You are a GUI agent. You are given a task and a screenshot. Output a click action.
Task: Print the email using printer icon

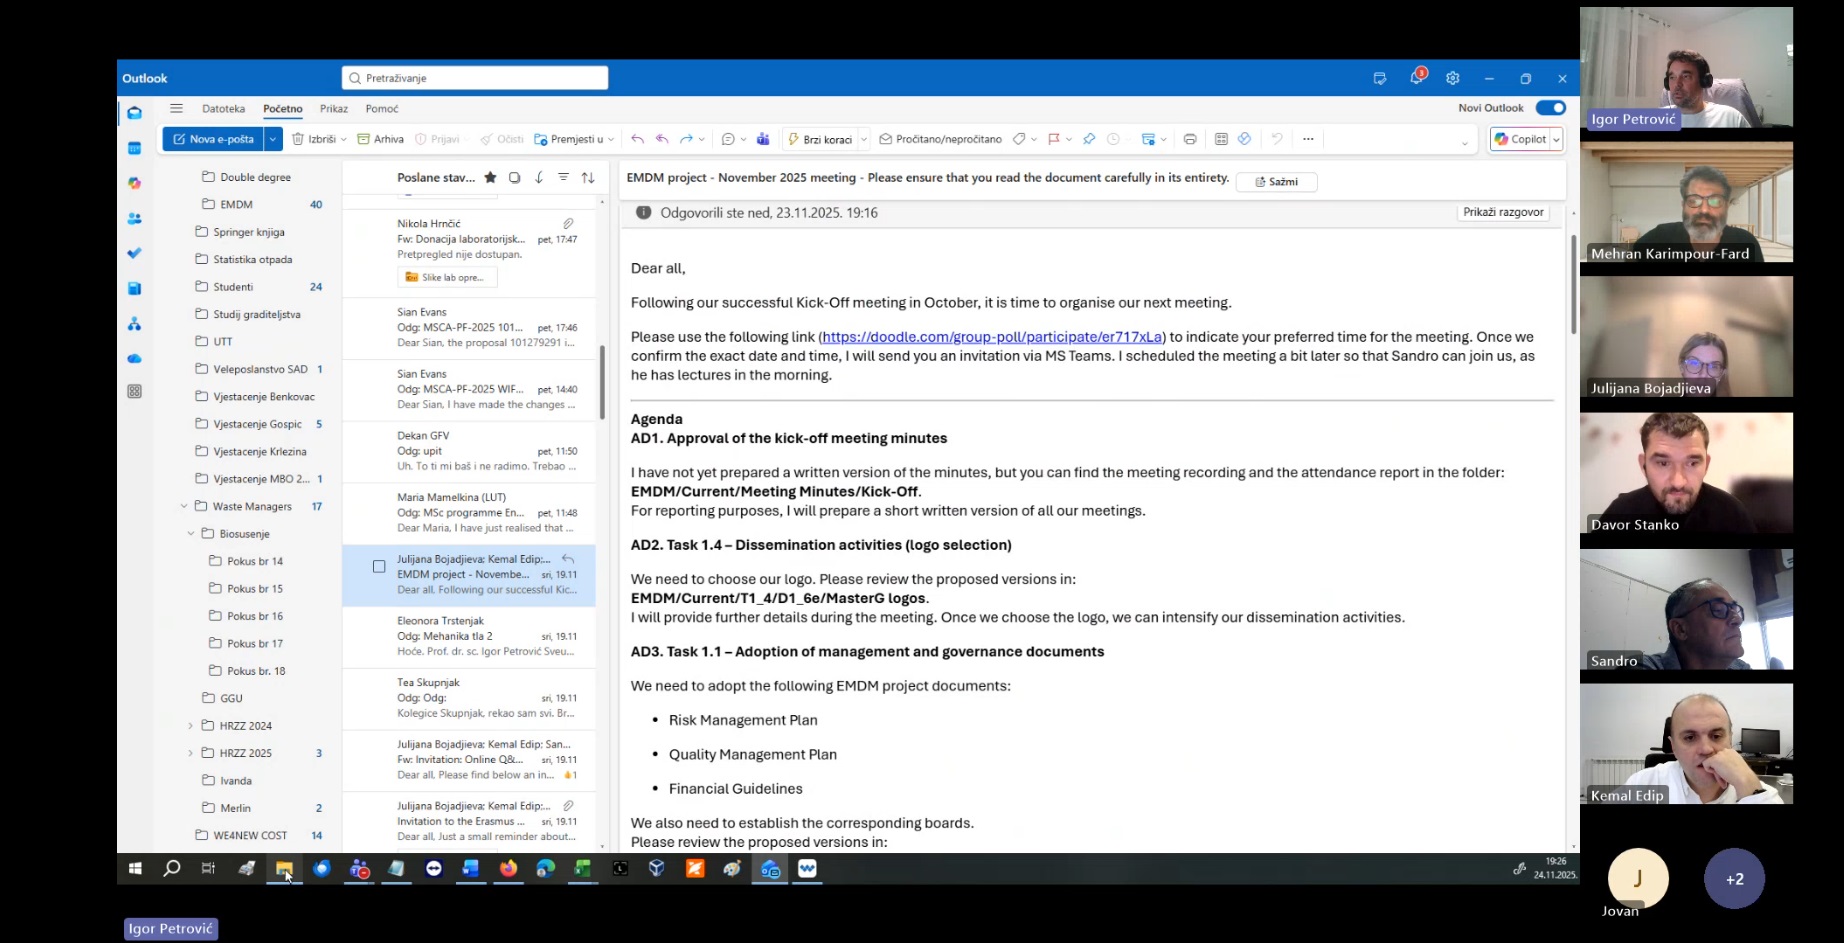pos(1189,139)
